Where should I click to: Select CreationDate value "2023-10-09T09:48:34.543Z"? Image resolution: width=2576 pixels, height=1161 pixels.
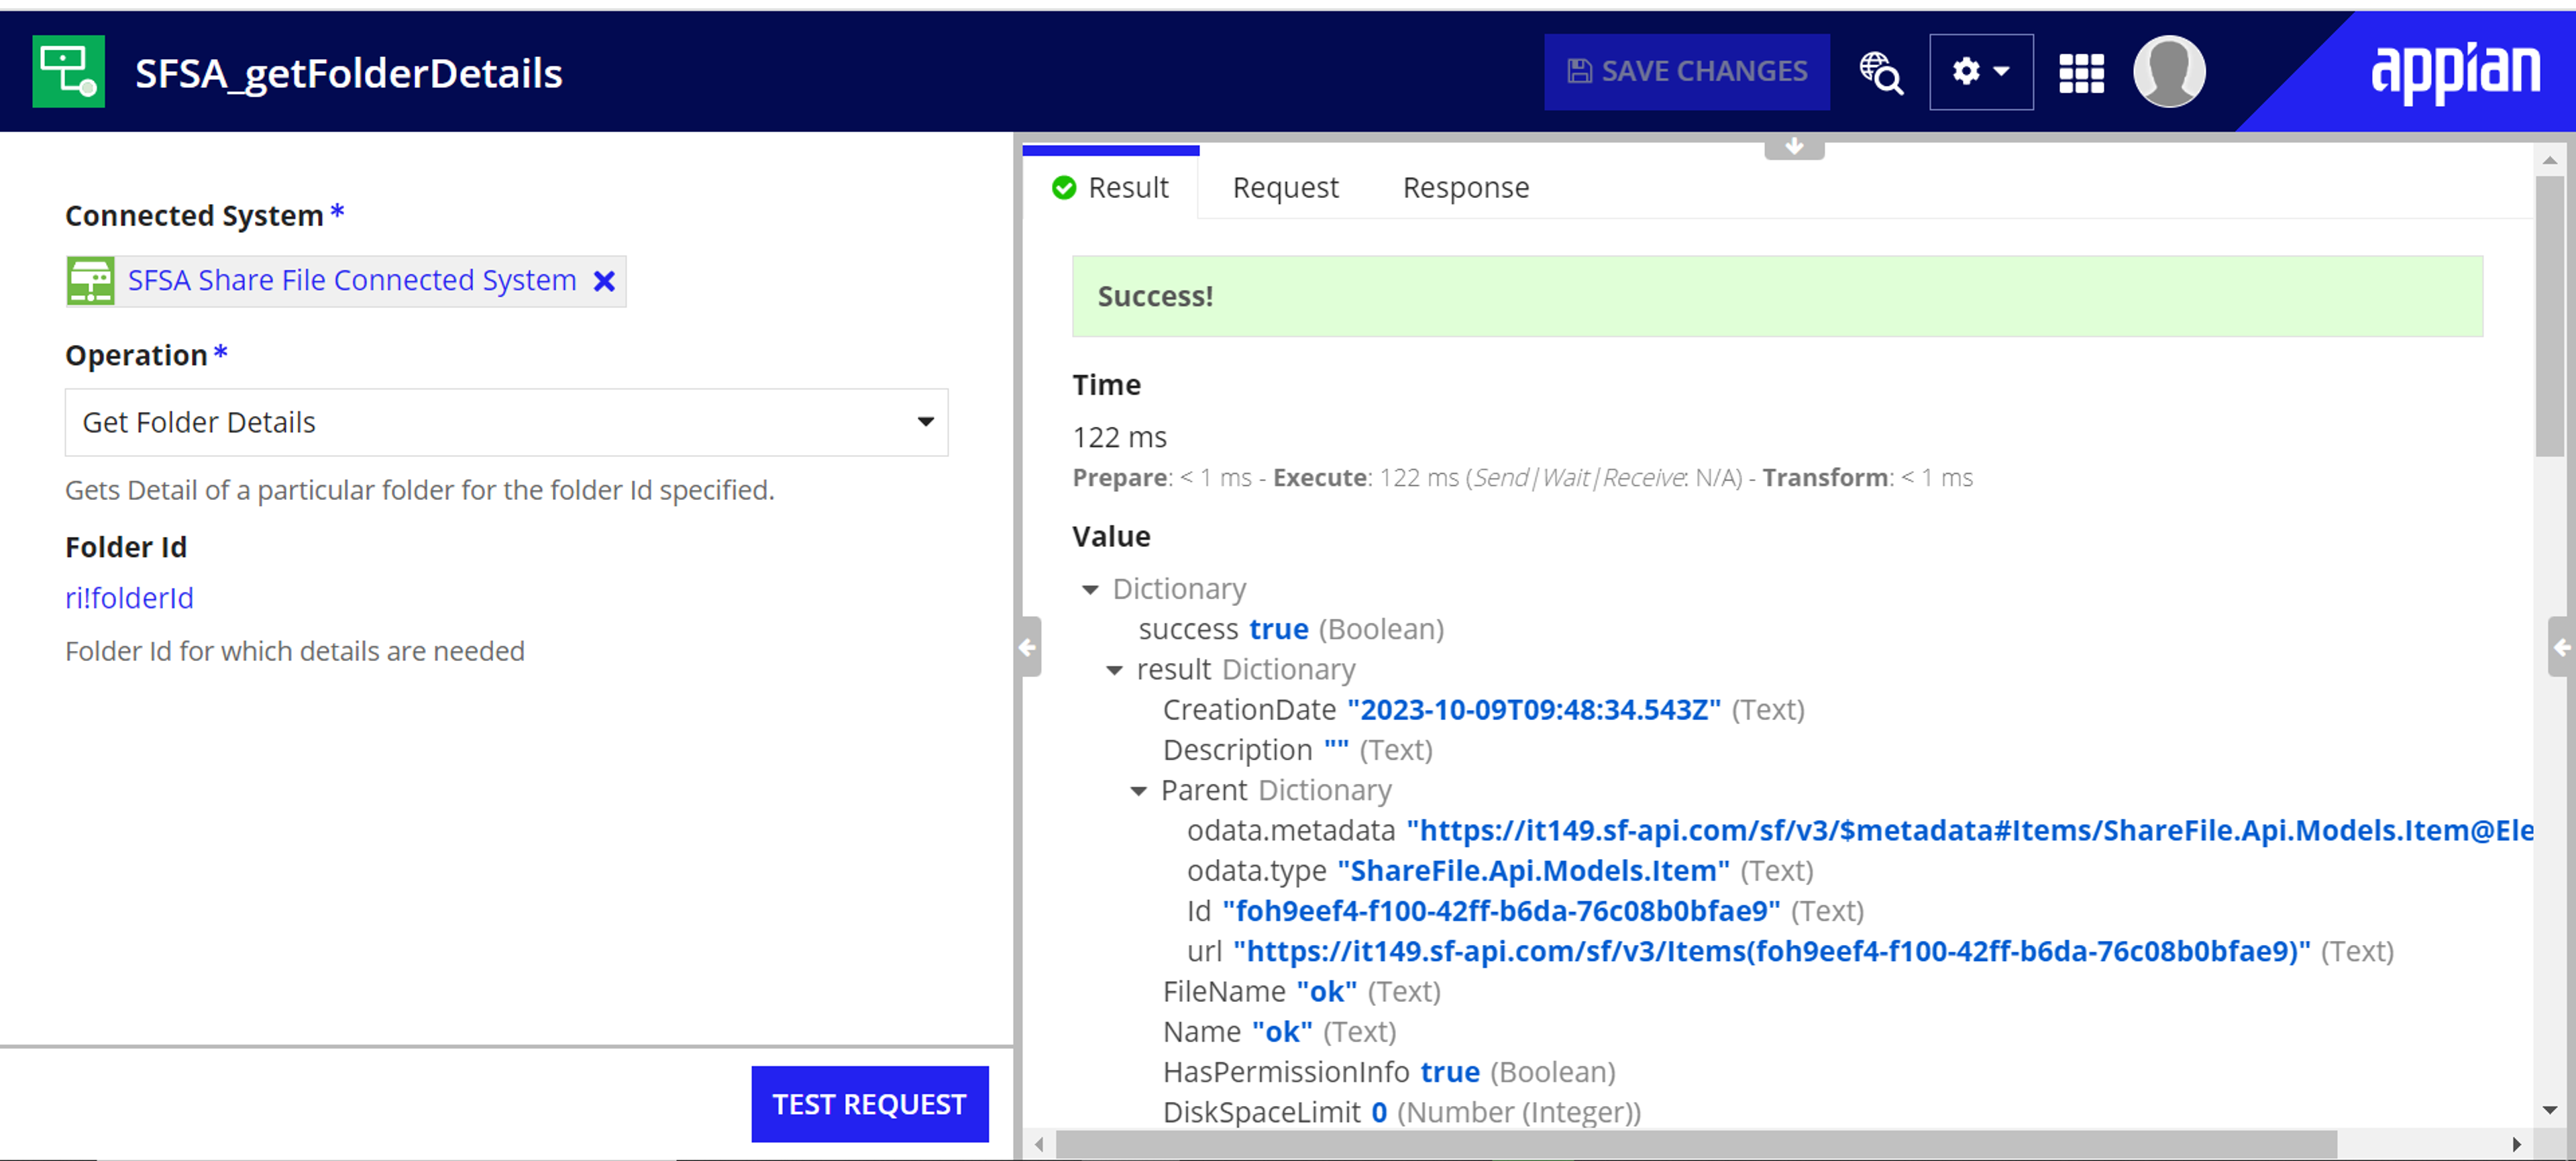coord(1533,710)
